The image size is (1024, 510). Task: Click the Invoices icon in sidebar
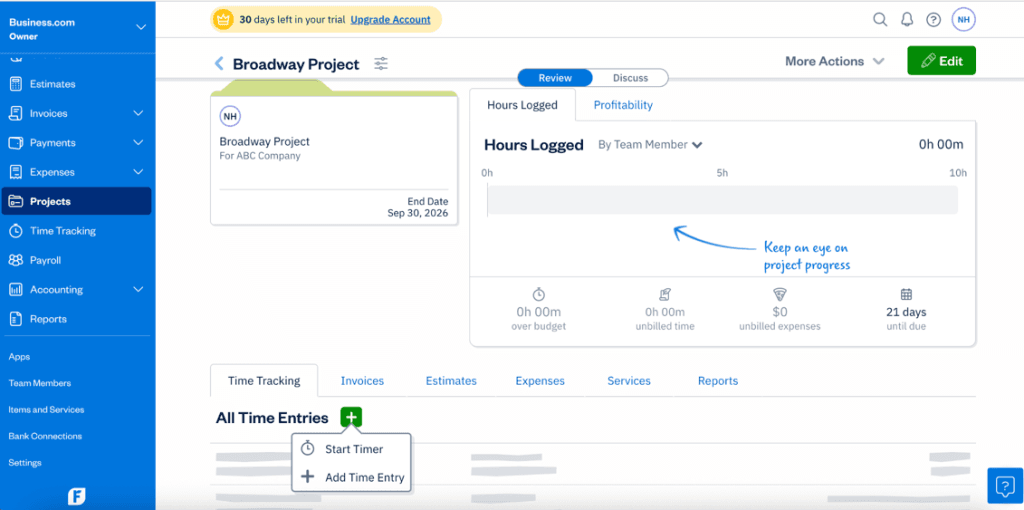tap(16, 113)
